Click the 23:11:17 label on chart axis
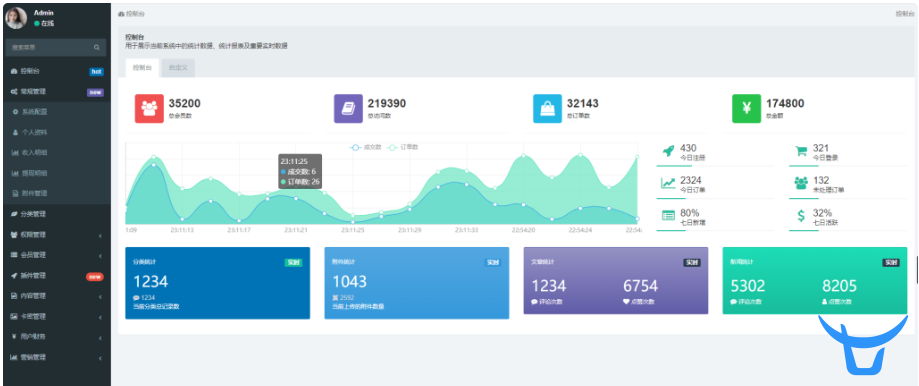 [239, 231]
